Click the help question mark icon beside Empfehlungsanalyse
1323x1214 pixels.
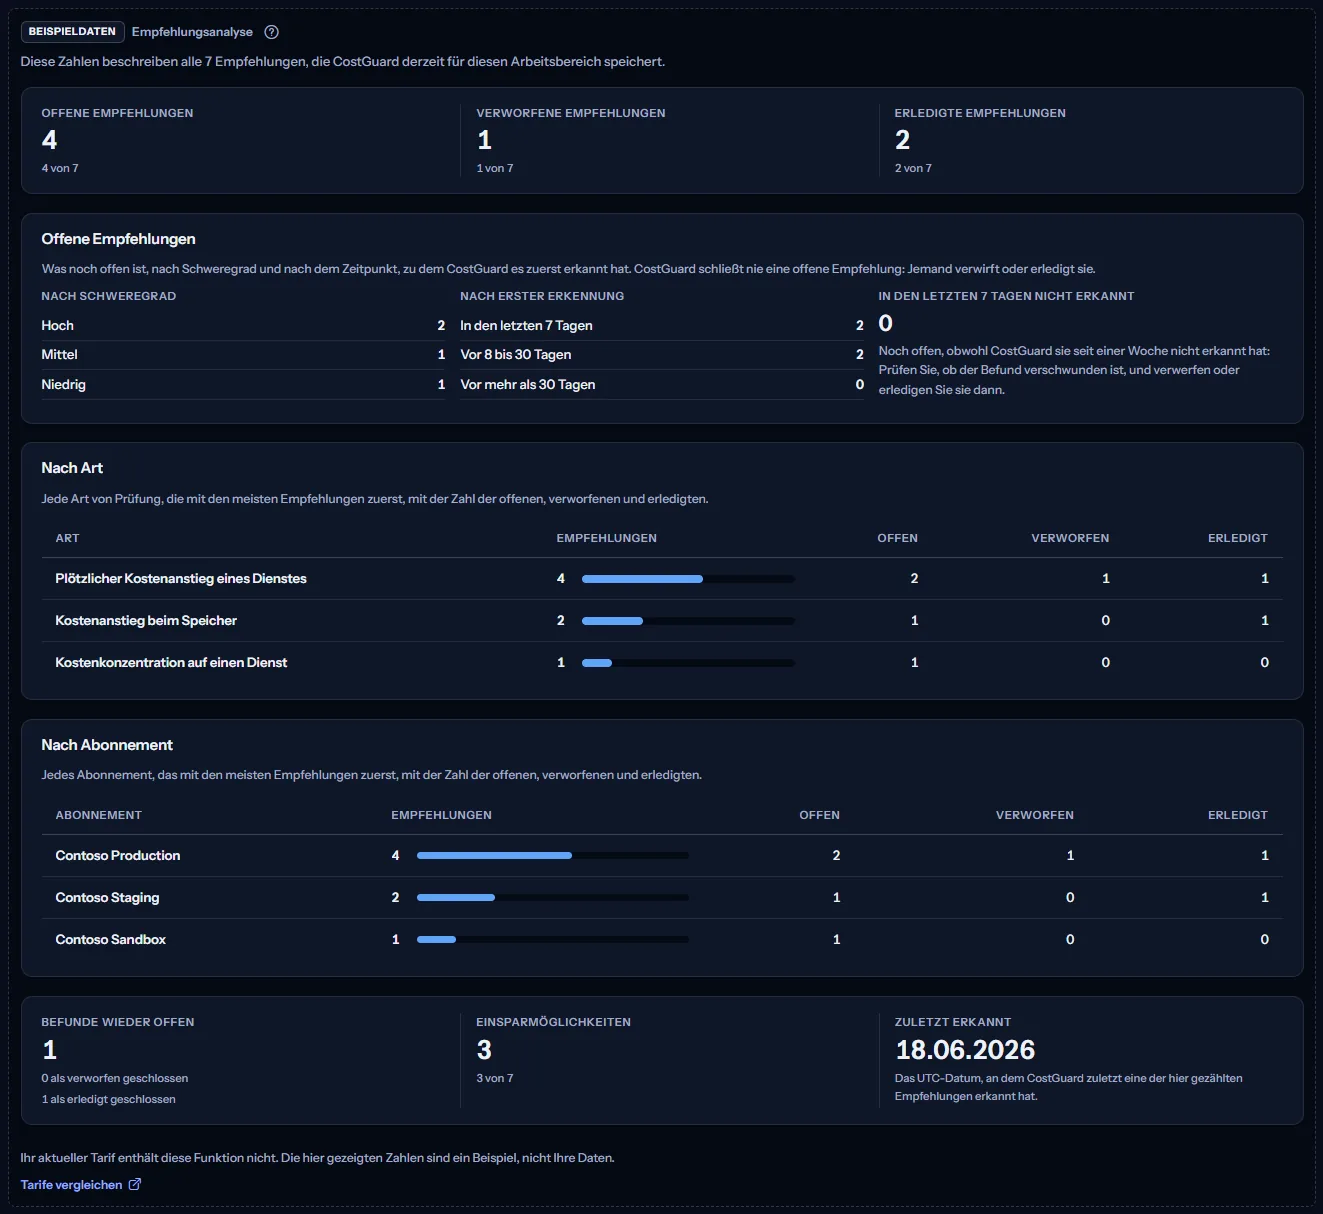[x=271, y=32]
